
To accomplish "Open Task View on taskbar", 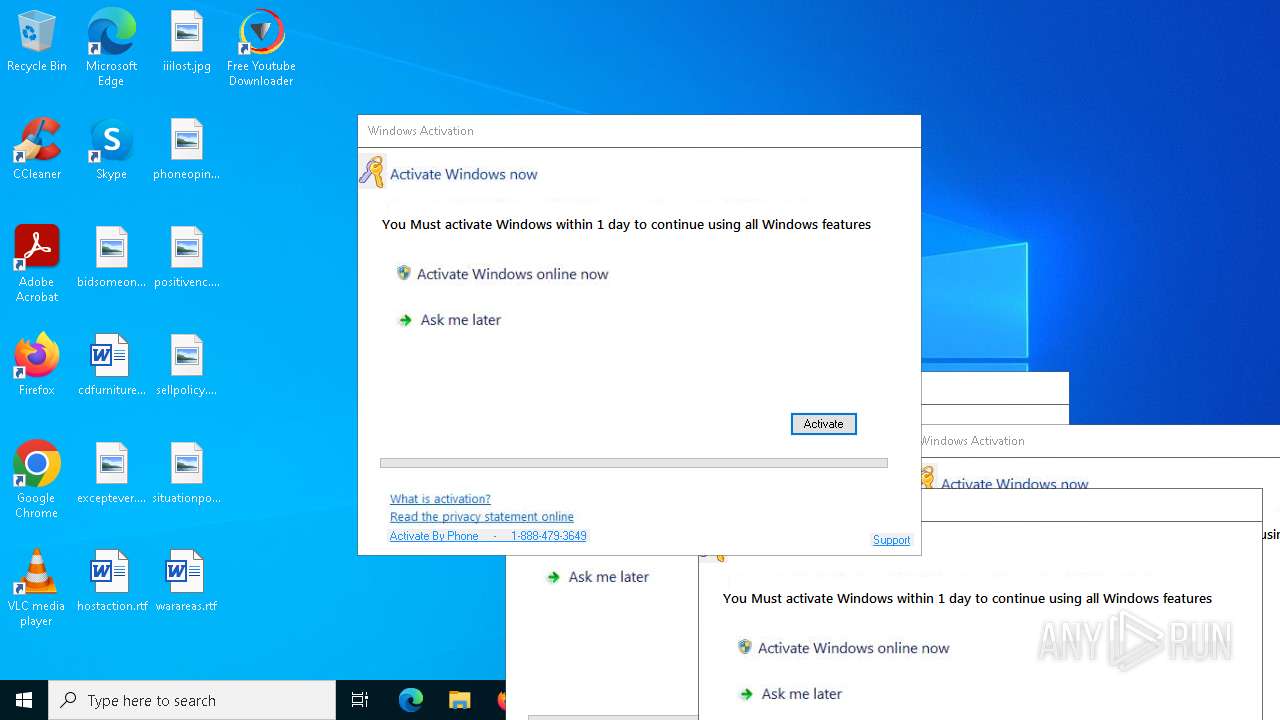I will pyautogui.click(x=360, y=700).
